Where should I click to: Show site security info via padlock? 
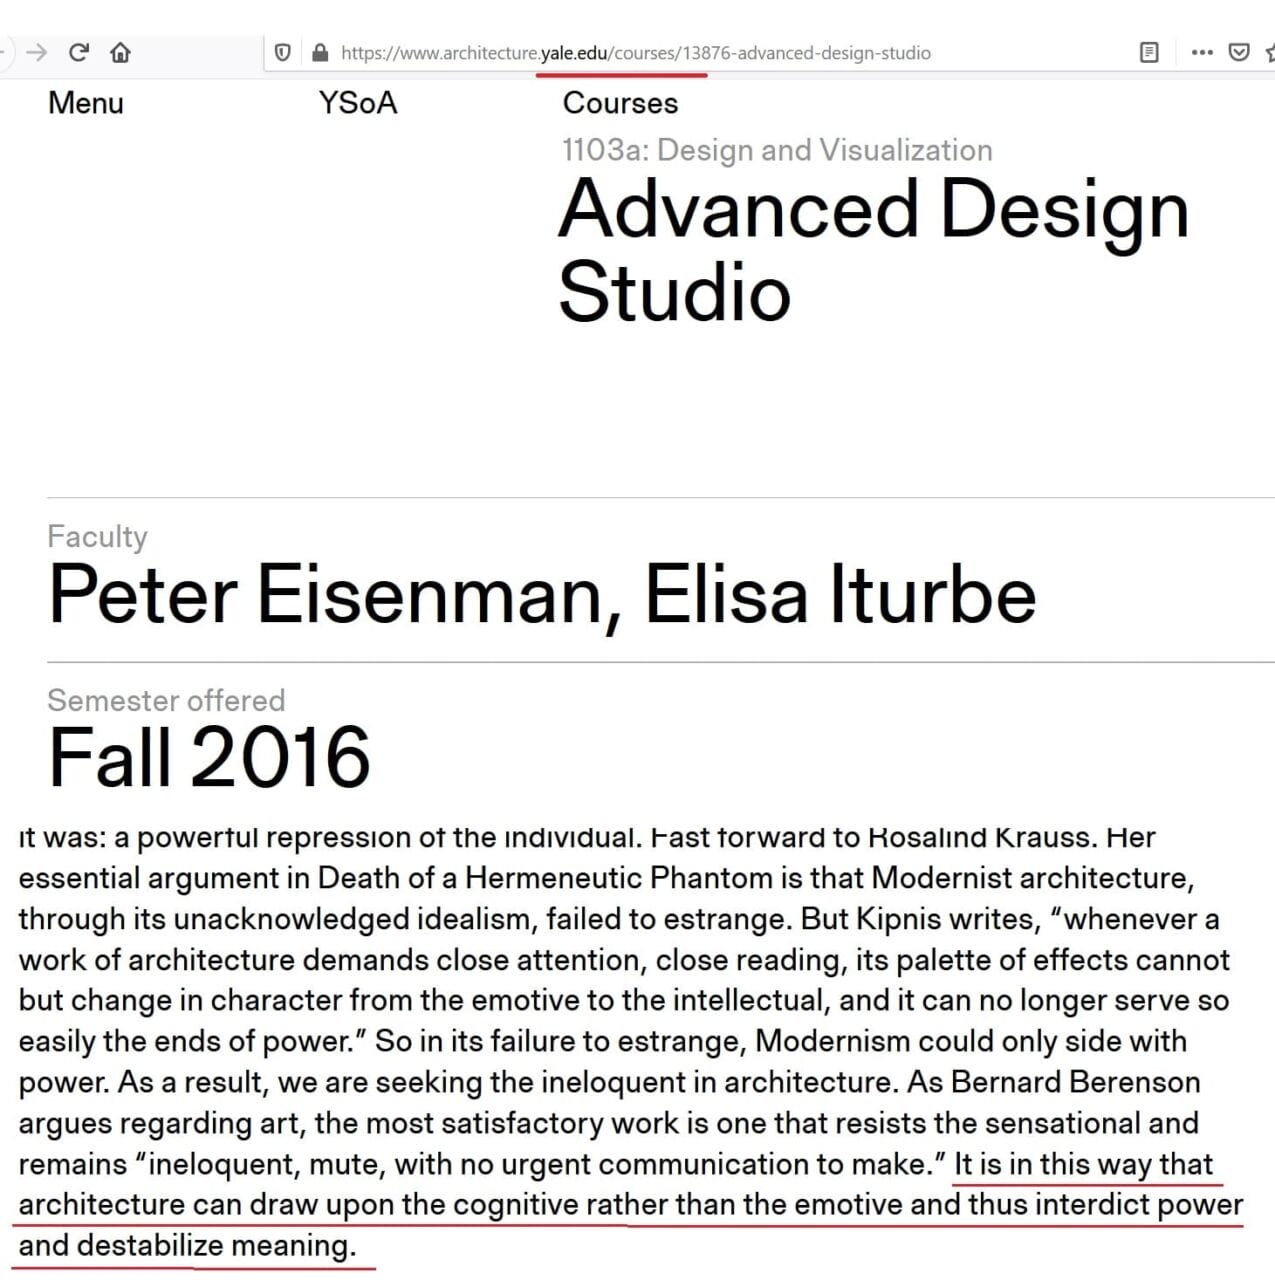[x=320, y=52]
